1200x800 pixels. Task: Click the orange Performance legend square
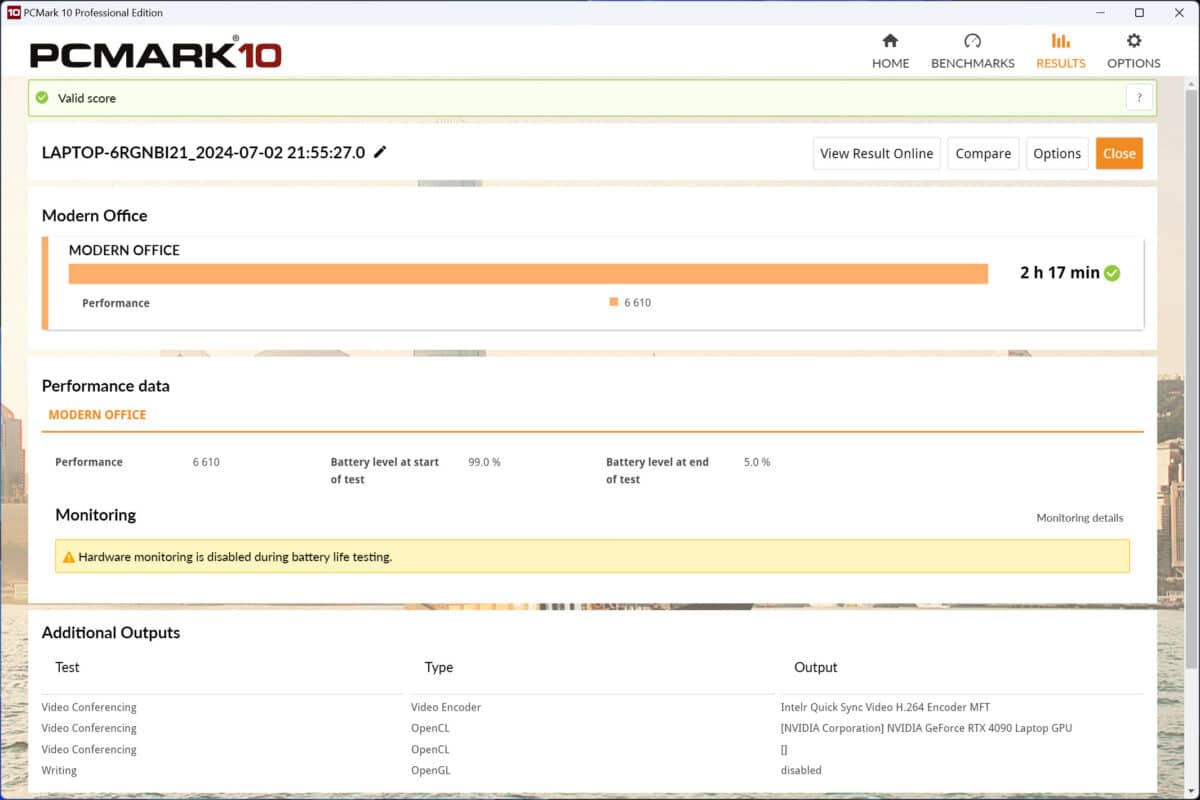tap(613, 302)
